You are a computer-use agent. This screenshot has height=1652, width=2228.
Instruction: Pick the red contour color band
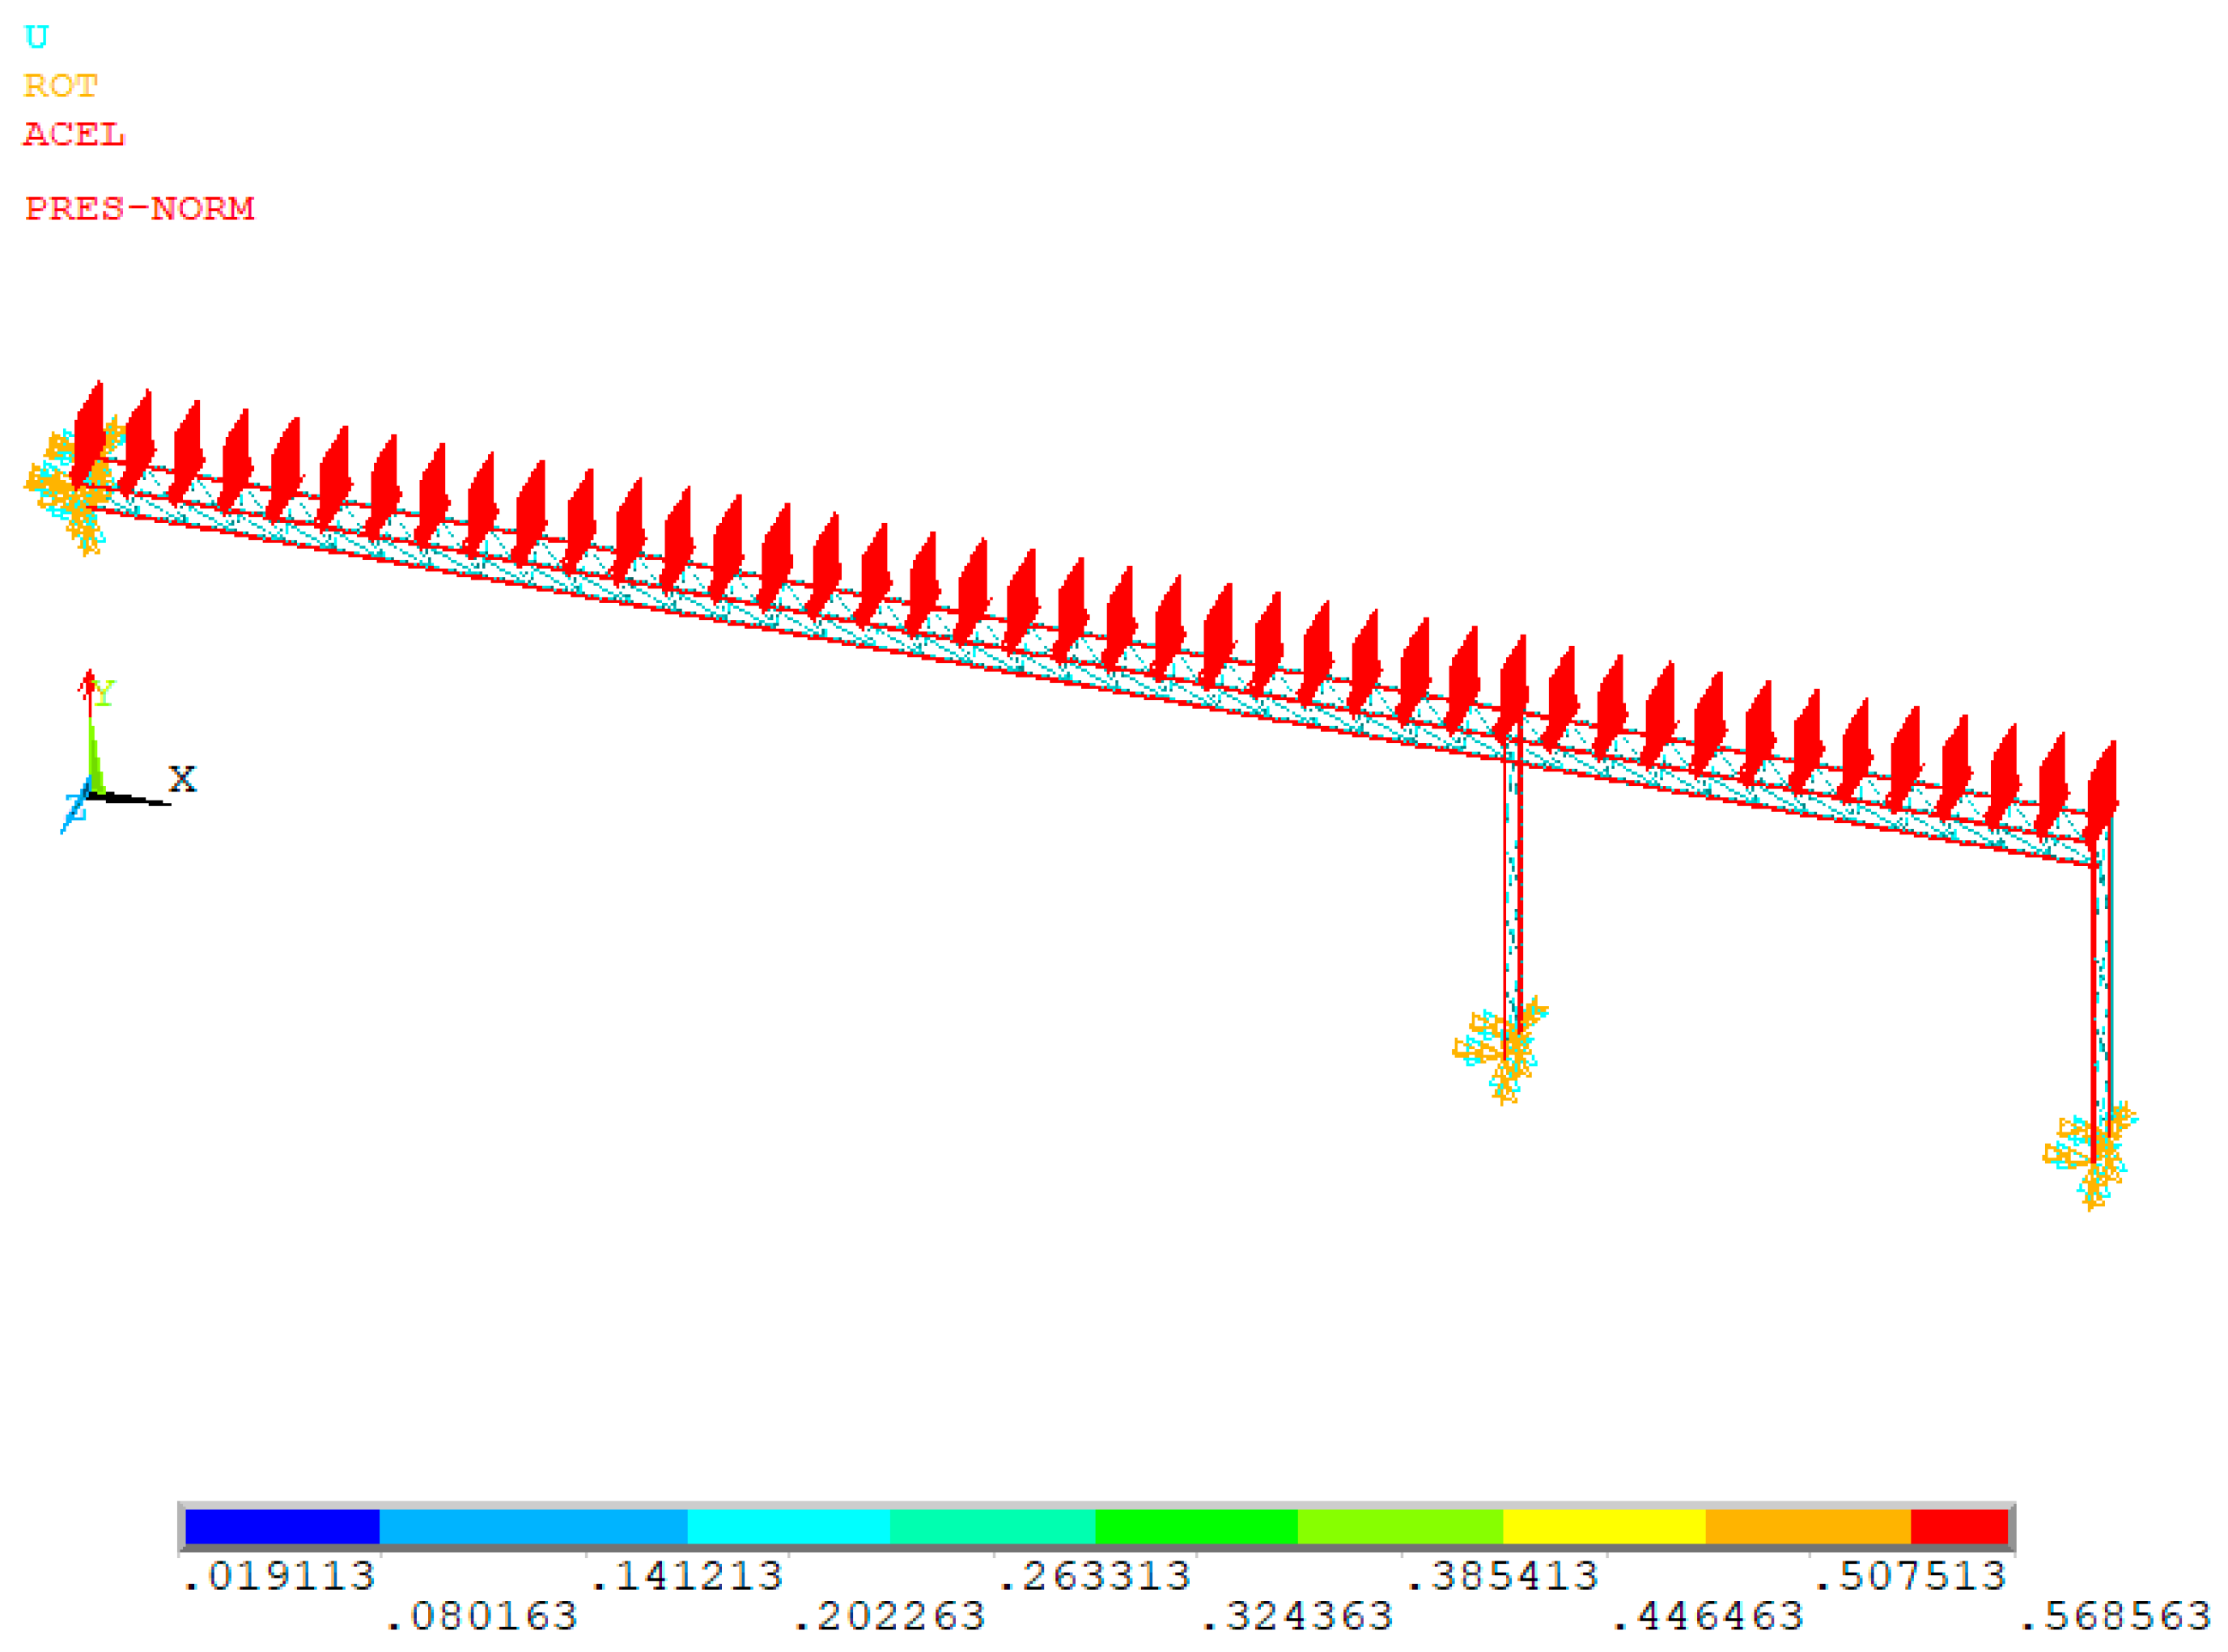1959,1527
